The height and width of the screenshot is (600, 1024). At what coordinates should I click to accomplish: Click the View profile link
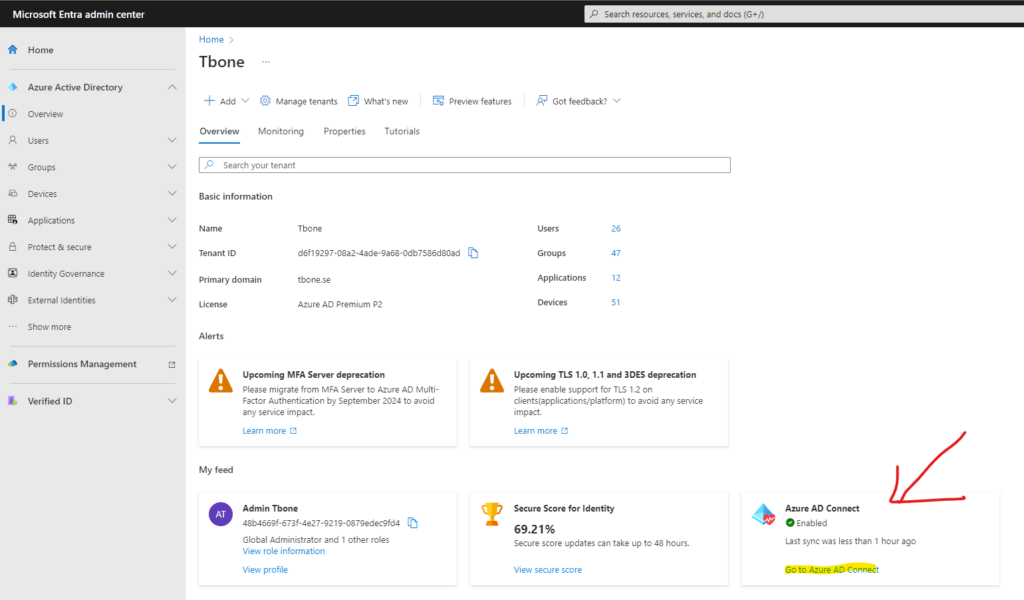(x=265, y=569)
